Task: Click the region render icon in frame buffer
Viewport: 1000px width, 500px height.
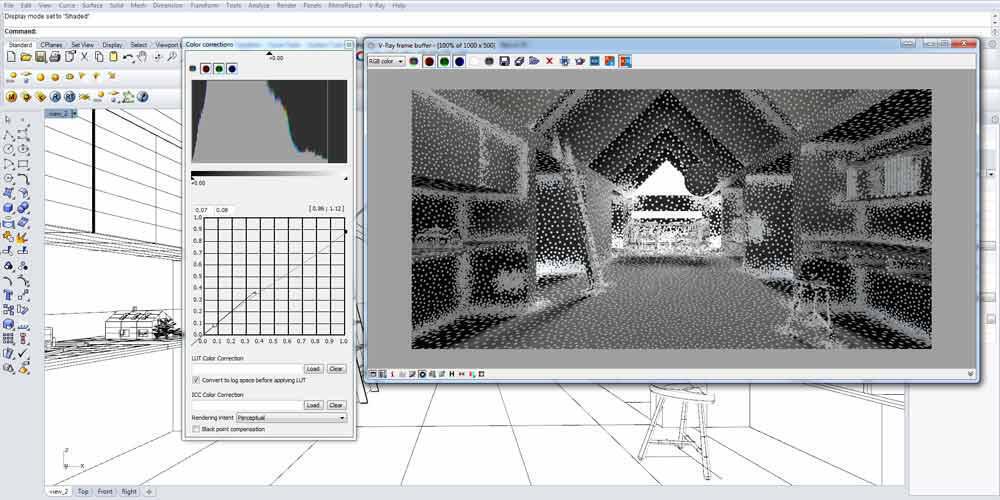Action: [564, 61]
